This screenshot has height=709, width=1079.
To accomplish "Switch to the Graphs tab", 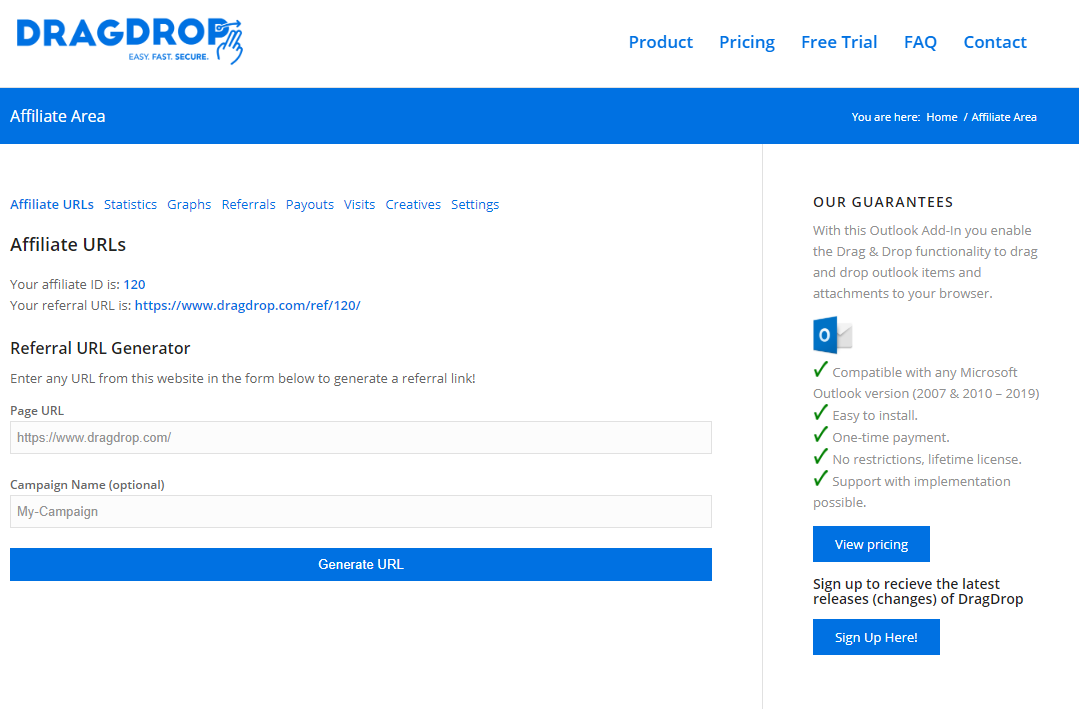I will 189,204.
